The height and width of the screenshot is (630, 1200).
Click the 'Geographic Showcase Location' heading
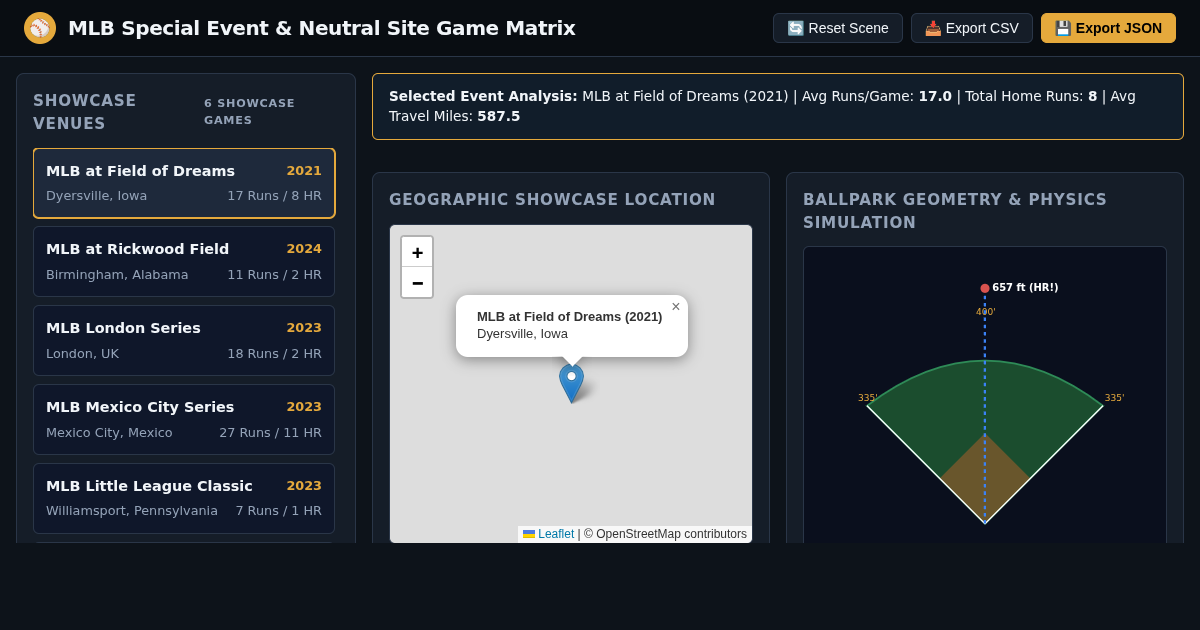point(552,200)
